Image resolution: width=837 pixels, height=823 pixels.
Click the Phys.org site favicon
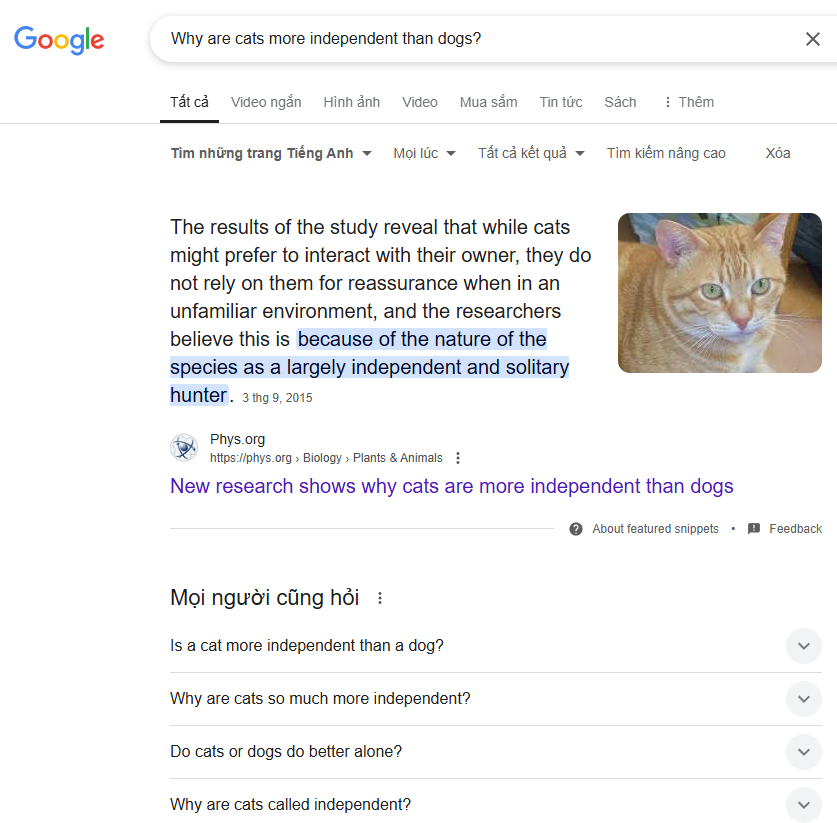click(184, 447)
